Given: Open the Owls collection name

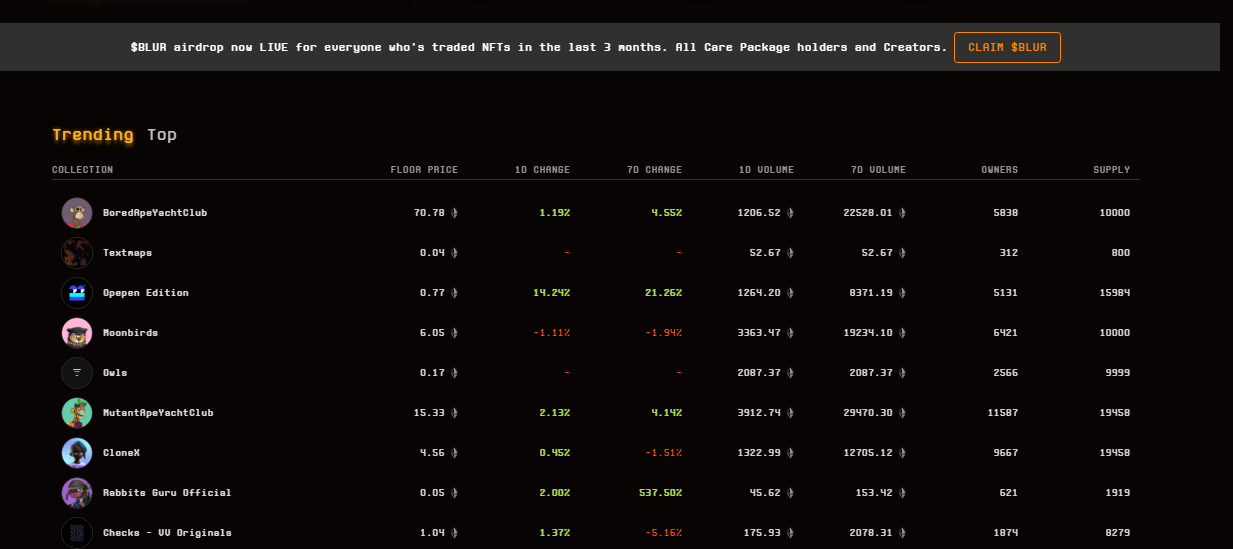Looking at the screenshot, I should pyautogui.click(x=115, y=373).
